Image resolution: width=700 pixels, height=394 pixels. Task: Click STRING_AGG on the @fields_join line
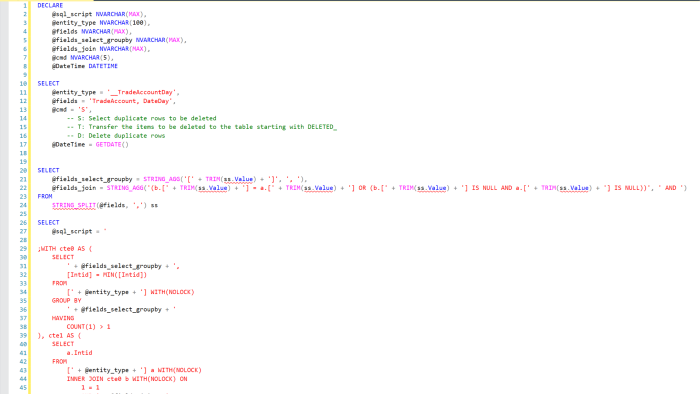(125, 188)
